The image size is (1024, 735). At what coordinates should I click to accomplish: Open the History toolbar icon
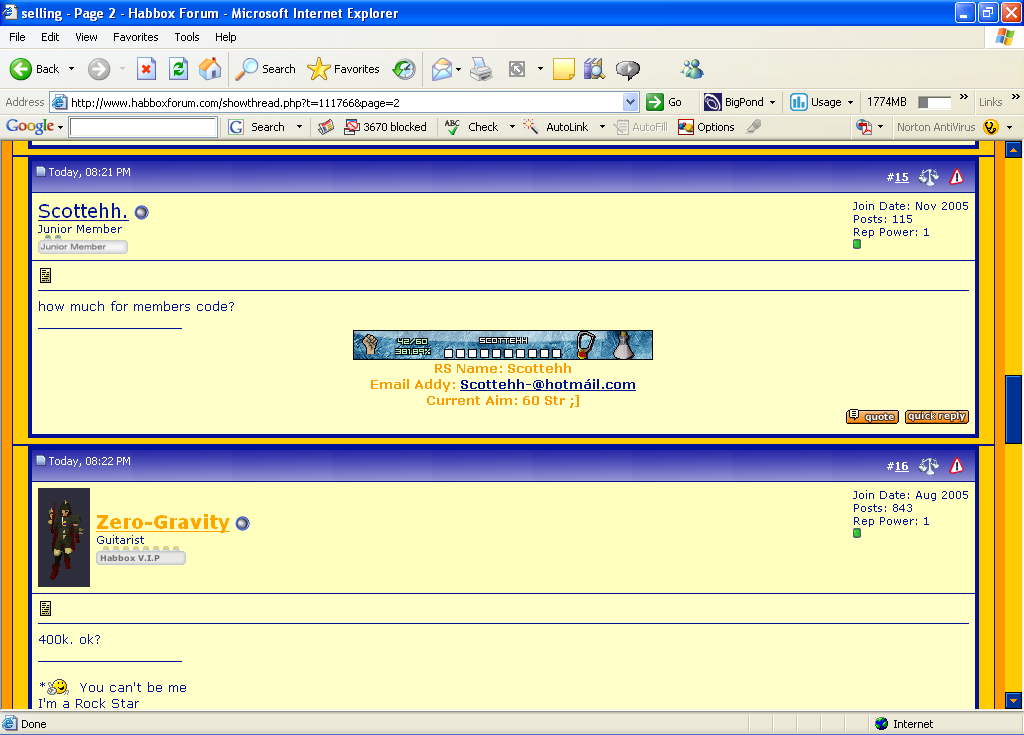coord(404,69)
